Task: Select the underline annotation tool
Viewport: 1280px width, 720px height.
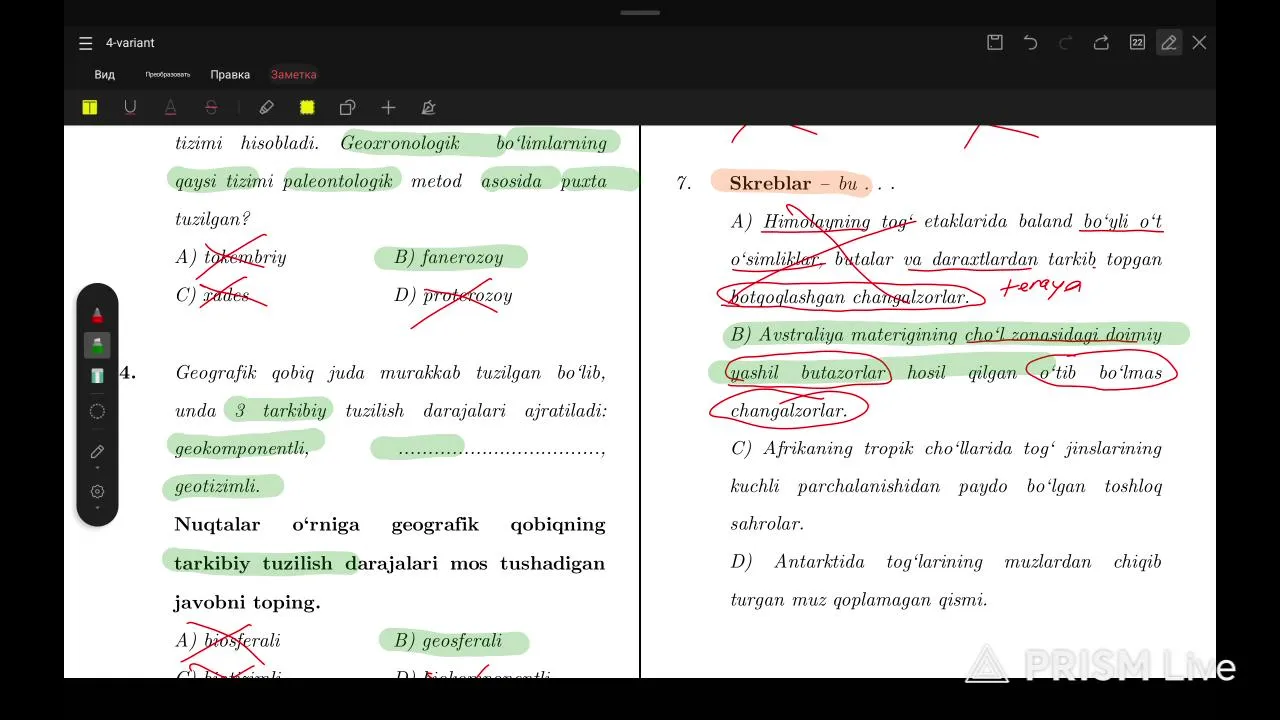Action: (130, 108)
